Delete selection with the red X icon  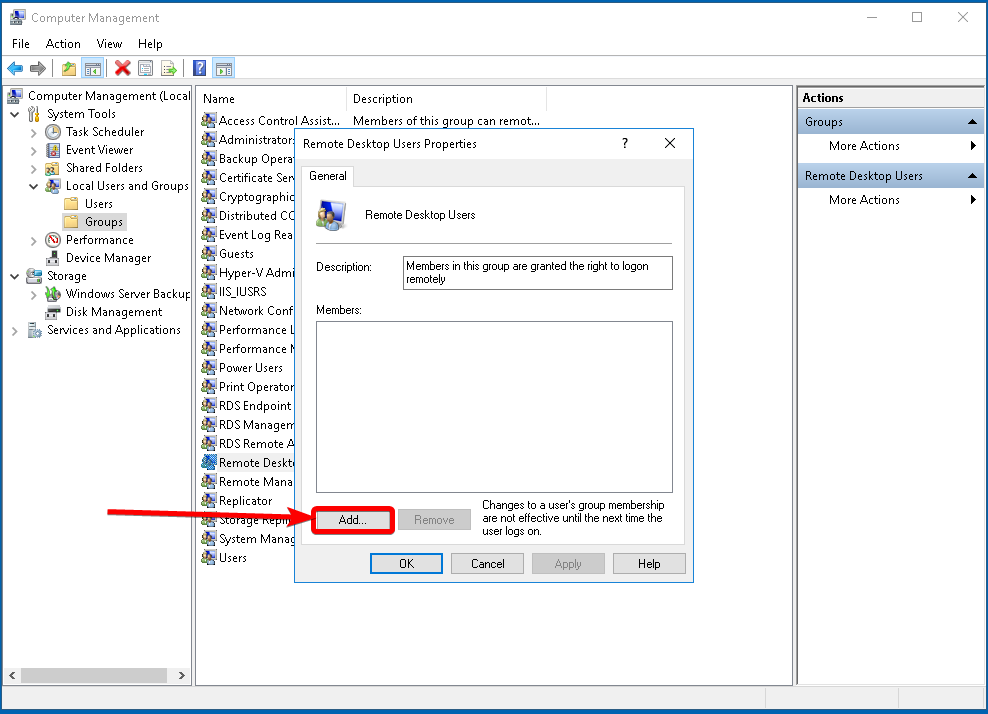(x=123, y=68)
